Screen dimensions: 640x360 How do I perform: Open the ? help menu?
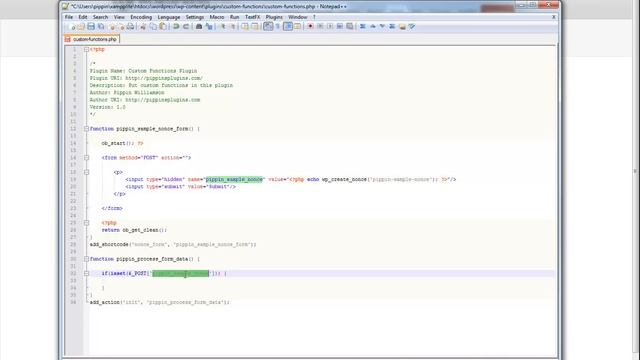pyautogui.click(x=314, y=17)
